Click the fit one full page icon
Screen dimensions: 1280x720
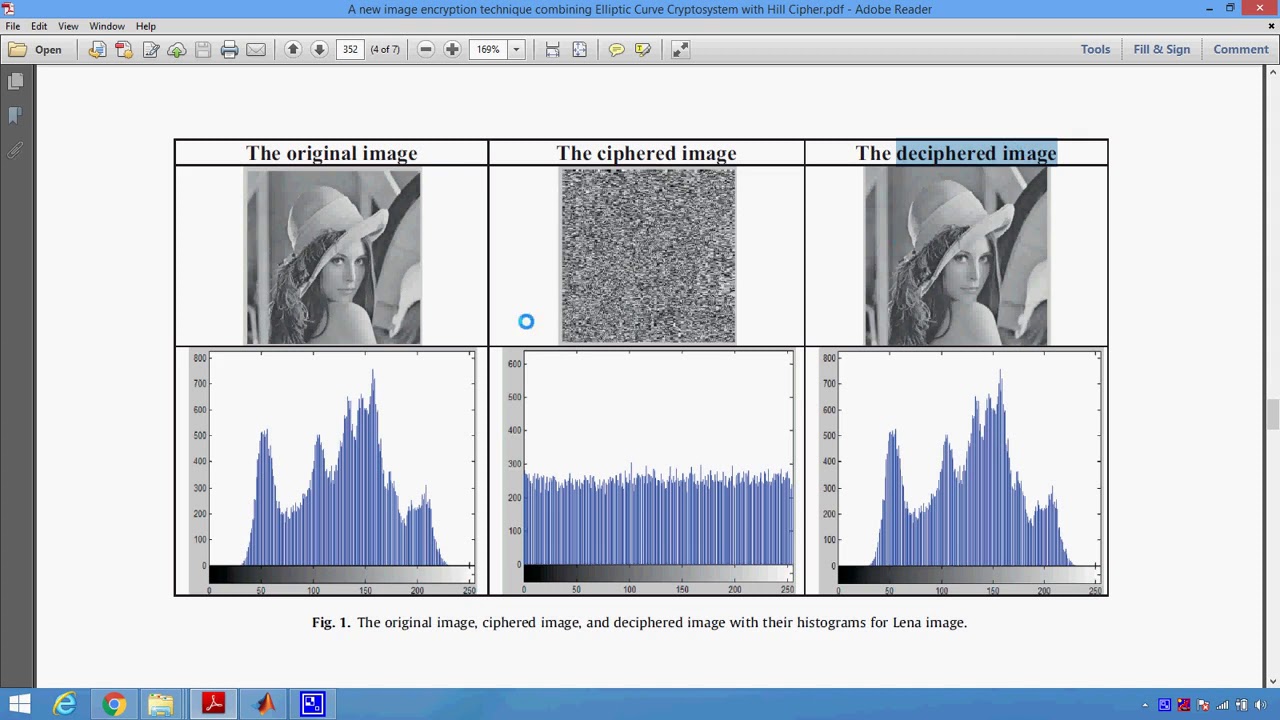(579, 49)
